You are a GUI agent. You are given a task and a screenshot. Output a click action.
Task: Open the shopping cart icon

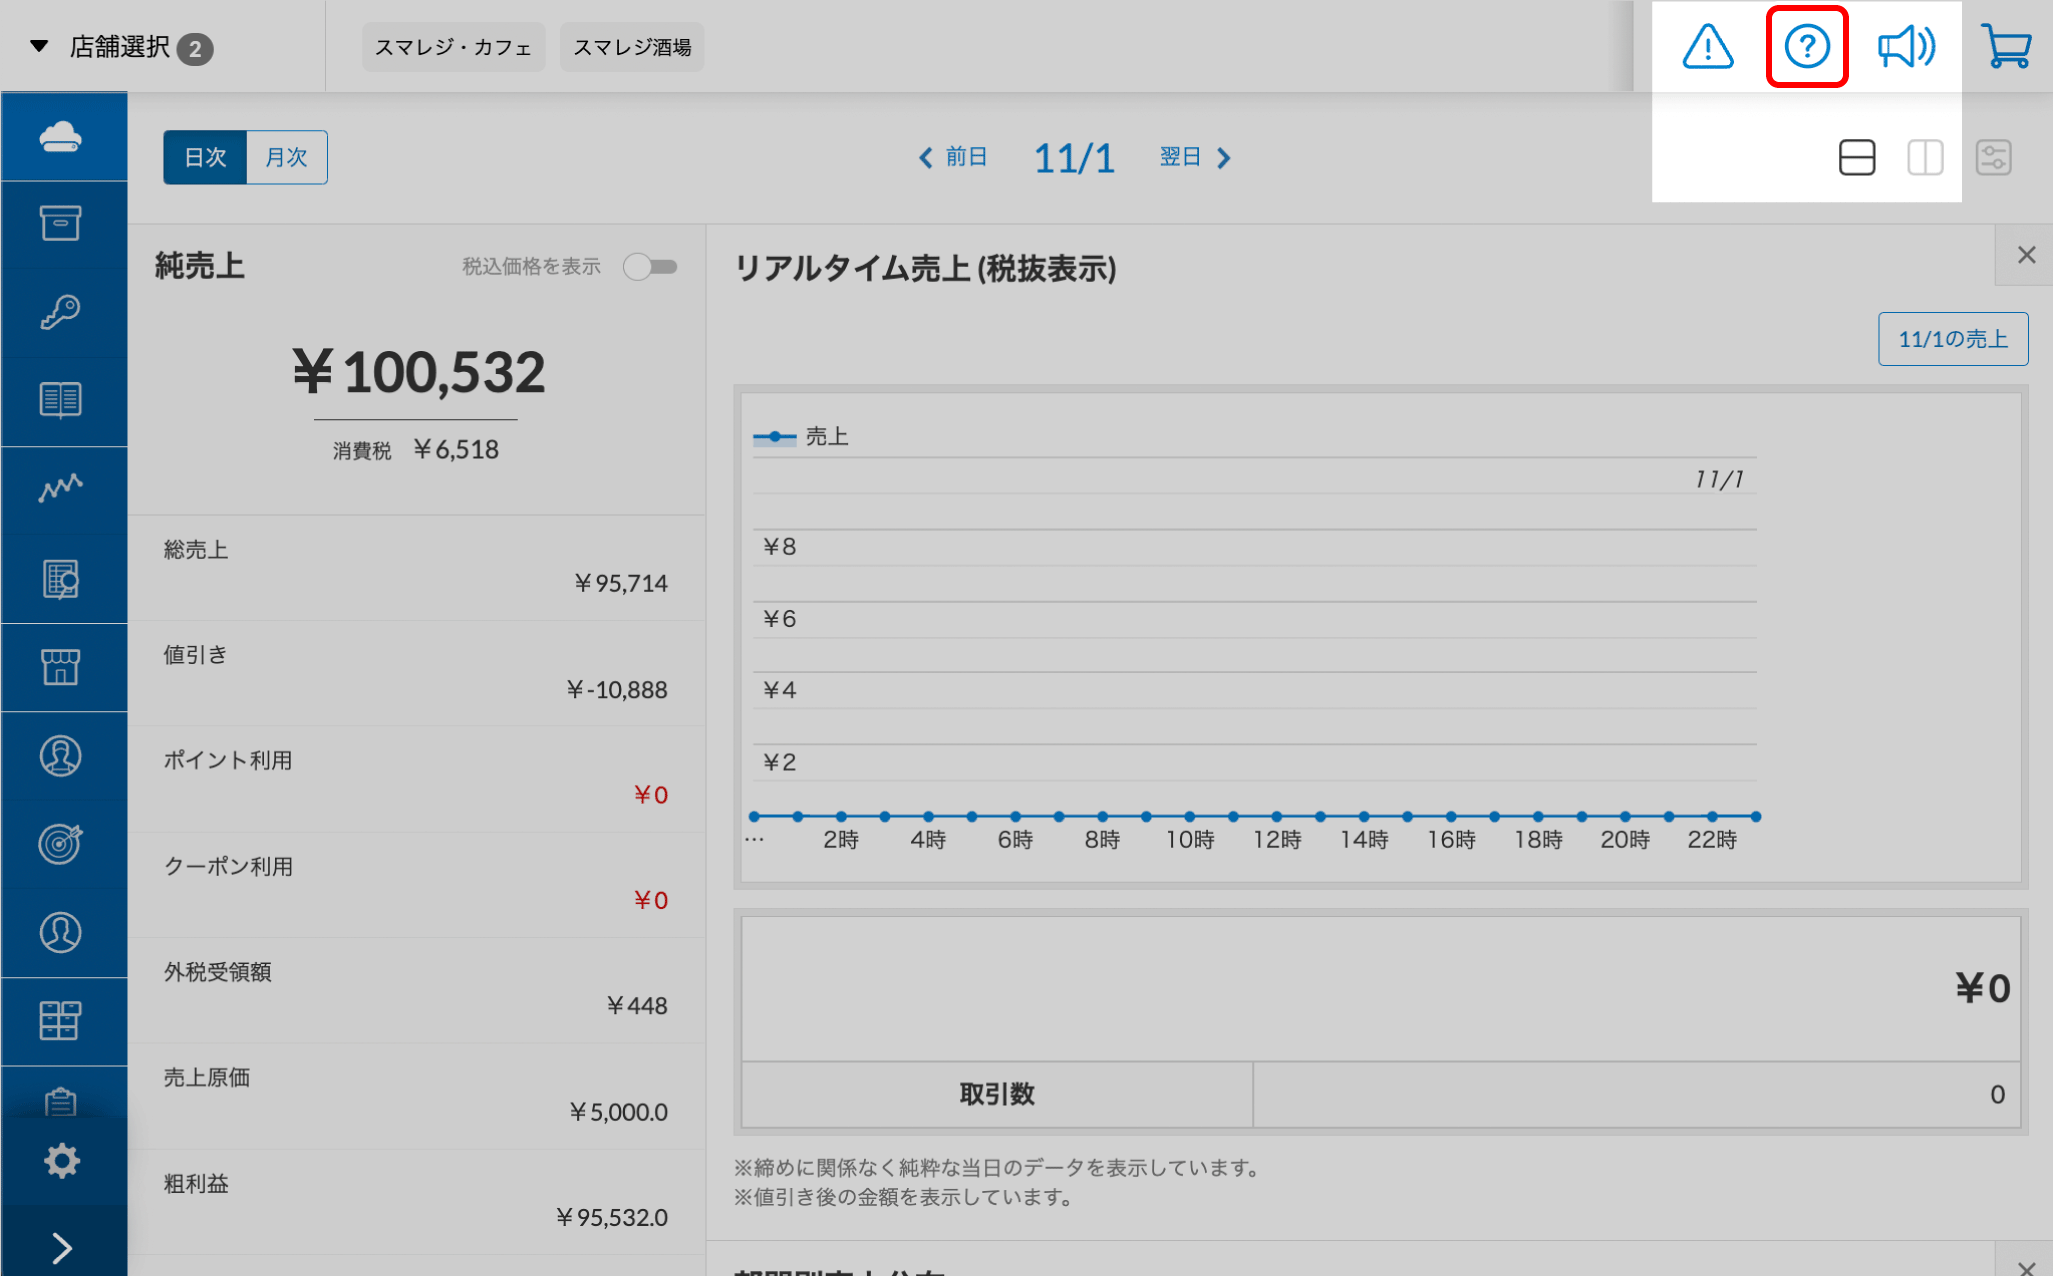(x=2006, y=47)
